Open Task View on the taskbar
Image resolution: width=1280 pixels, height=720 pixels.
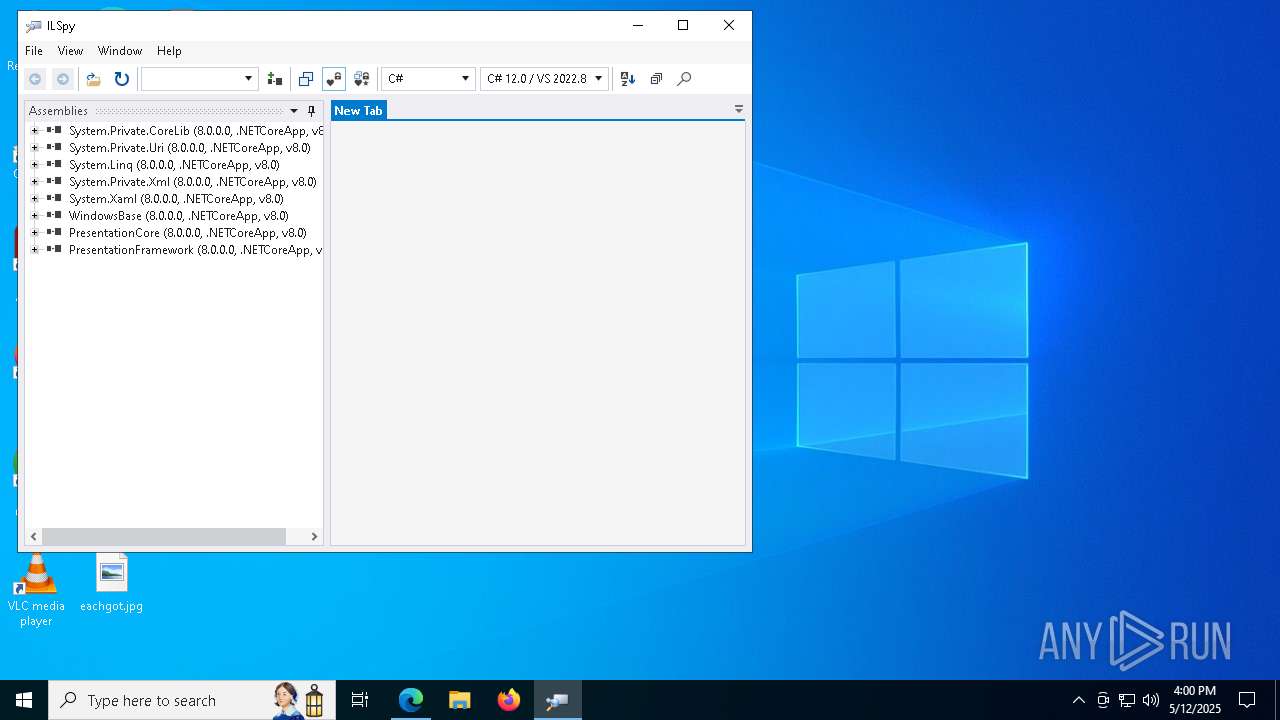coord(360,700)
